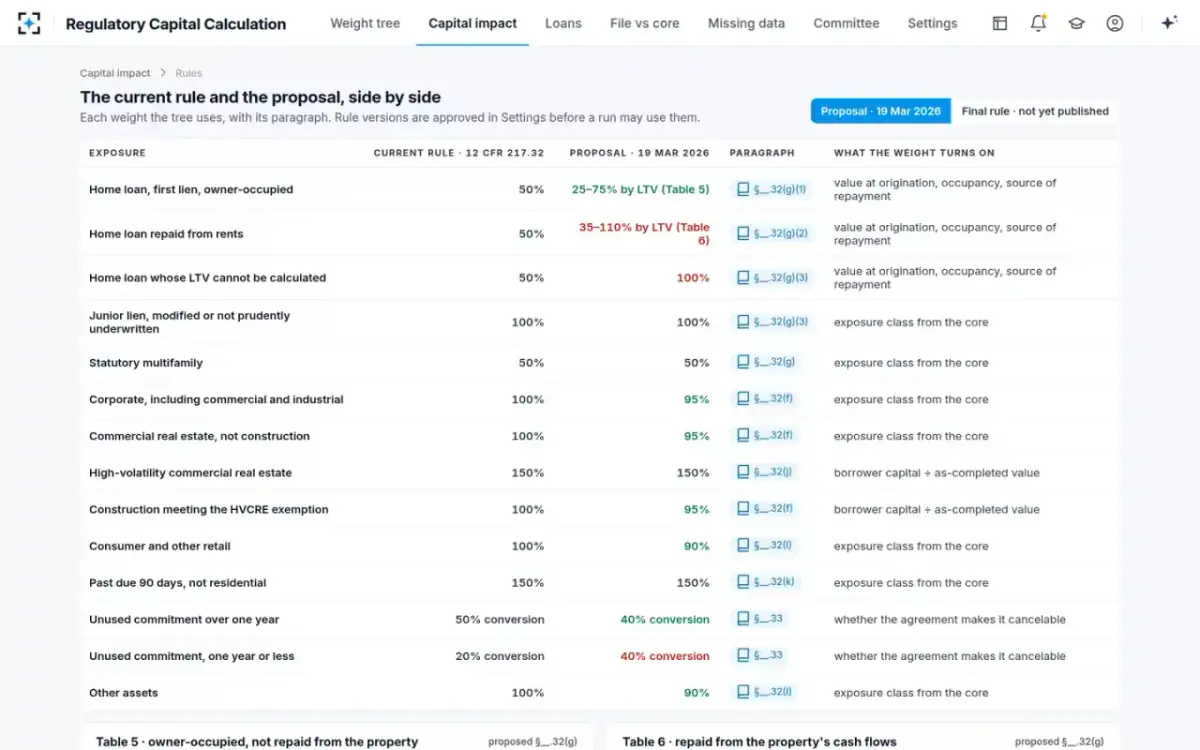Open §__.32(g)(3) in Junior lien row
This screenshot has width=1200, height=750.
[x=771, y=322]
